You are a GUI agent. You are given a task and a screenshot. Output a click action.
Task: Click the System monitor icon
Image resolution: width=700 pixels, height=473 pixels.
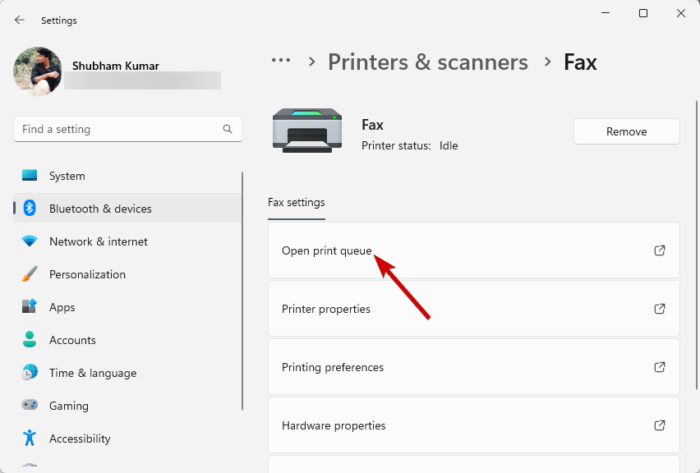click(29, 175)
